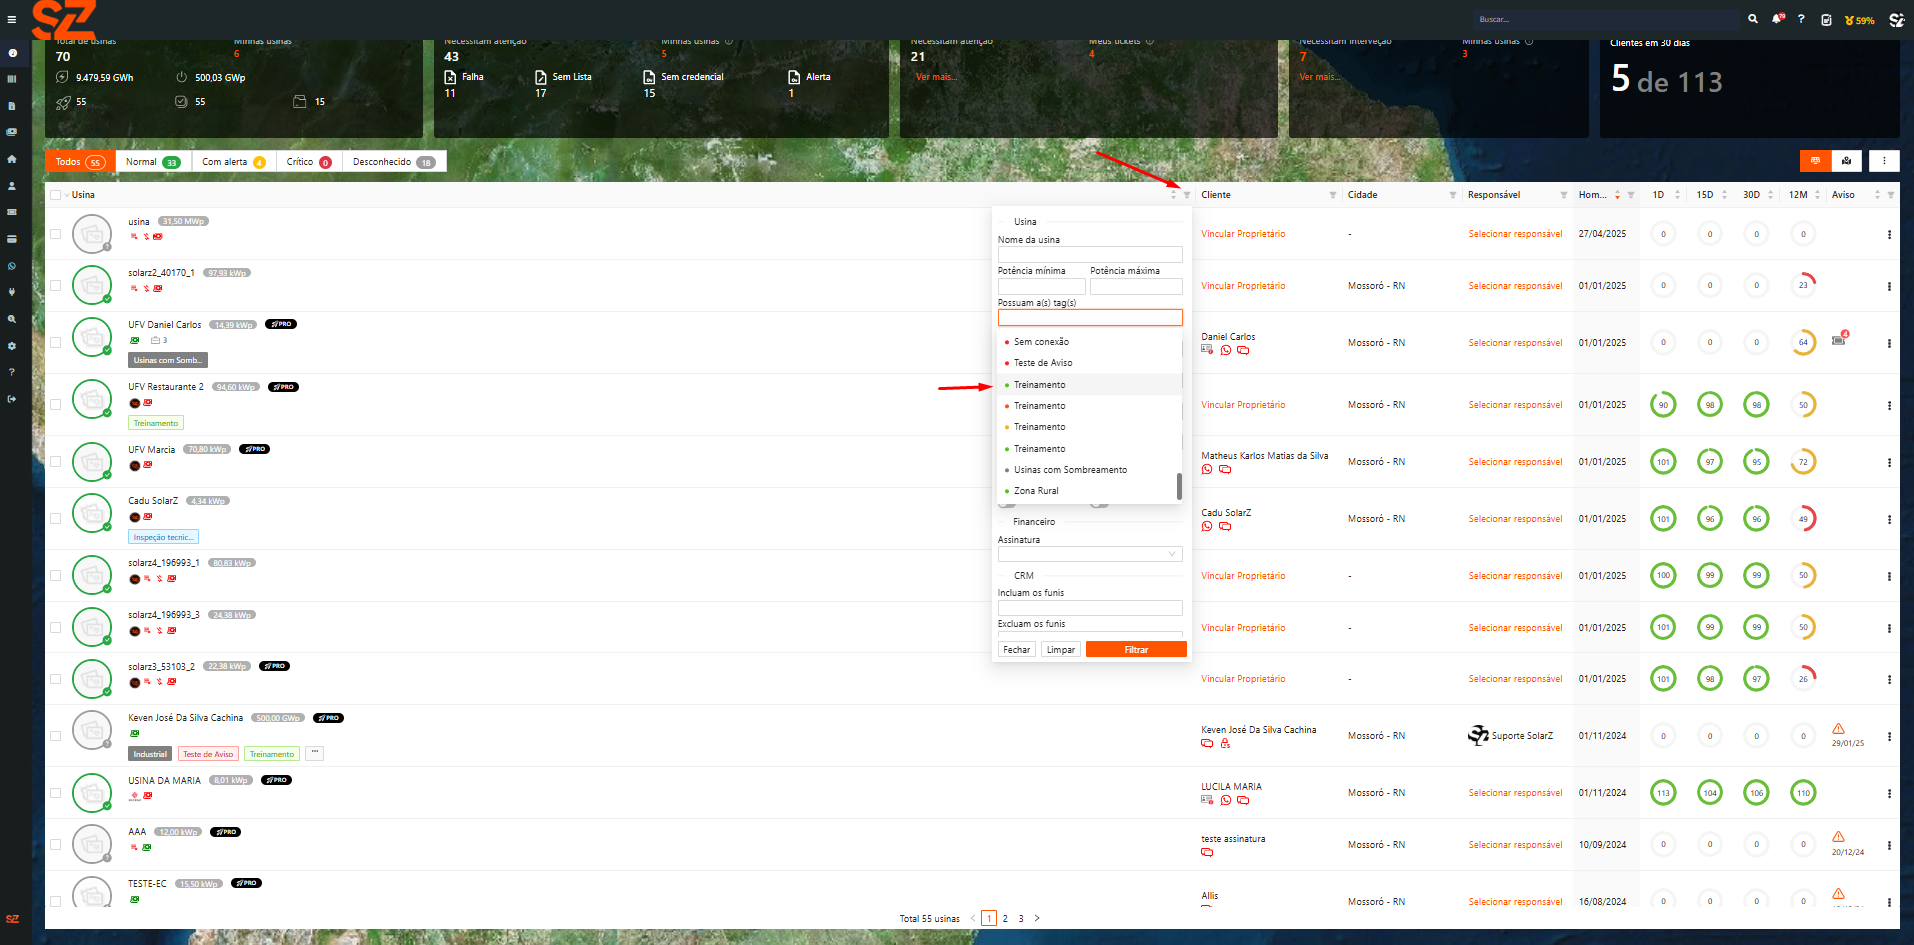The width and height of the screenshot is (1914, 945).
Task: Check the box for Cadu SolarZ row
Action: coord(56,518)
